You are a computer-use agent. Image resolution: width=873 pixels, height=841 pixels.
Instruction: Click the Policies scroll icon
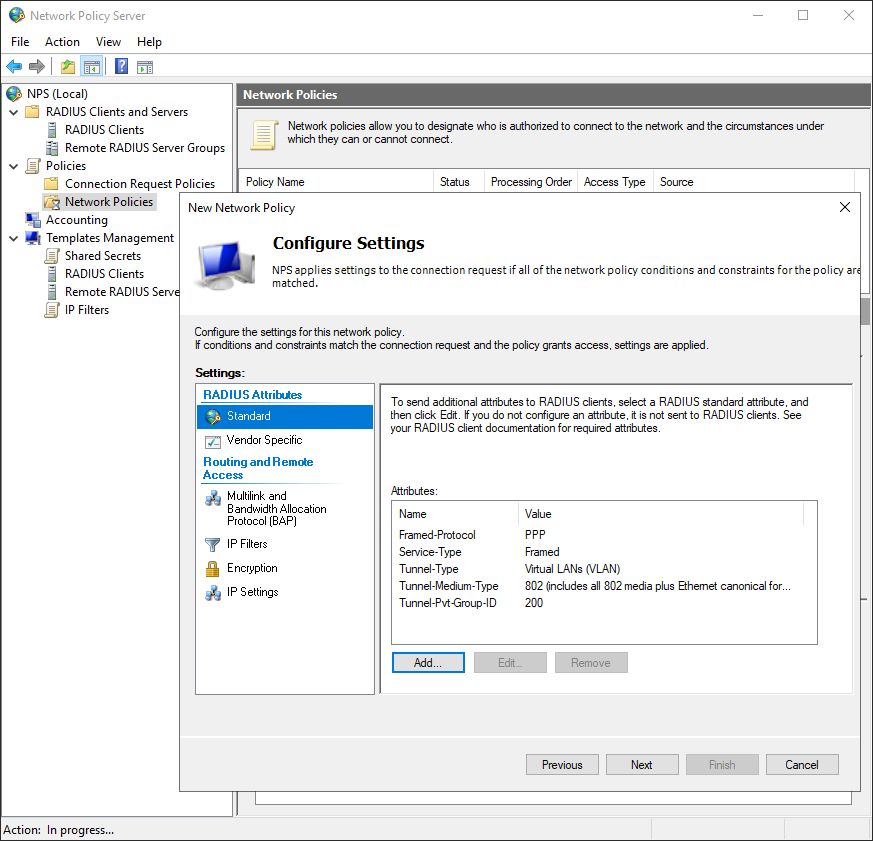33,165
